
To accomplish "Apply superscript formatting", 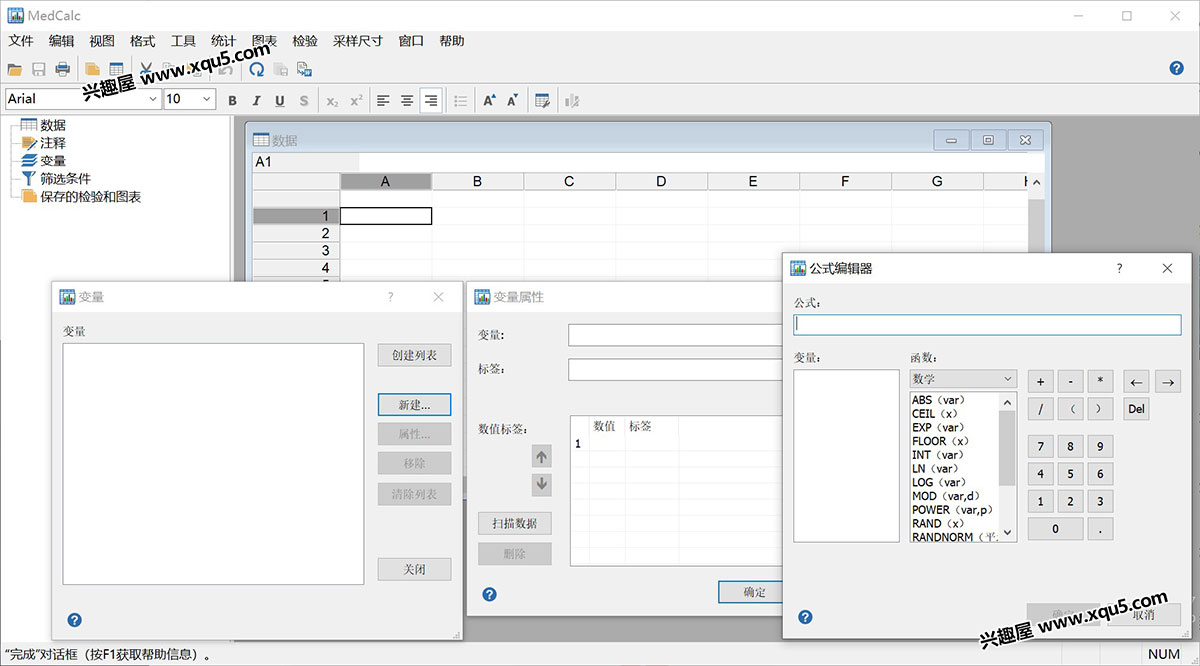I will (x=356, y=100).
